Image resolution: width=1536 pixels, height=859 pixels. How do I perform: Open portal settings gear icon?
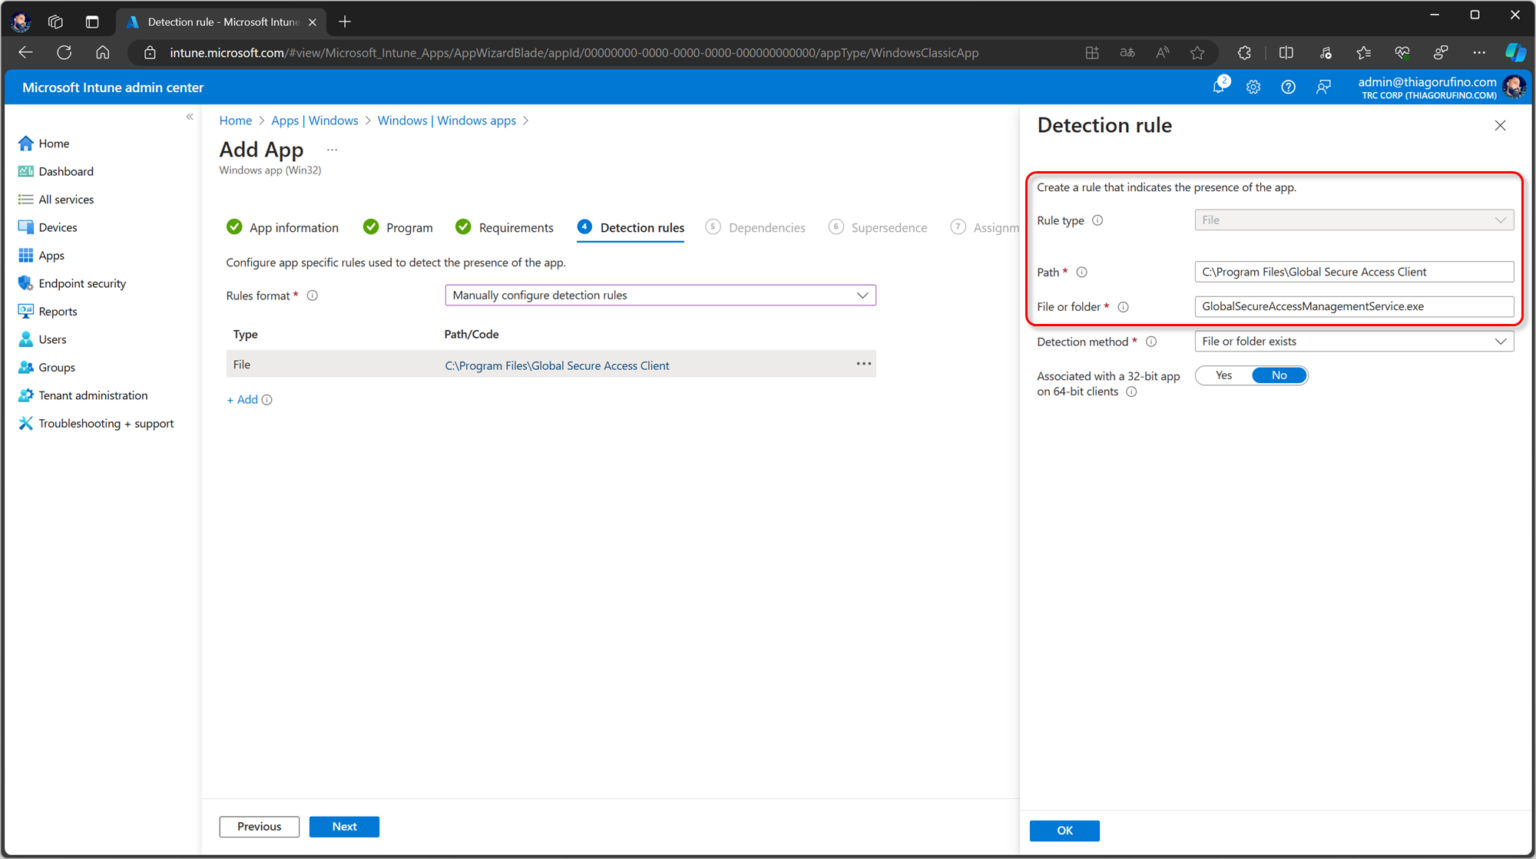(1253, 87)
